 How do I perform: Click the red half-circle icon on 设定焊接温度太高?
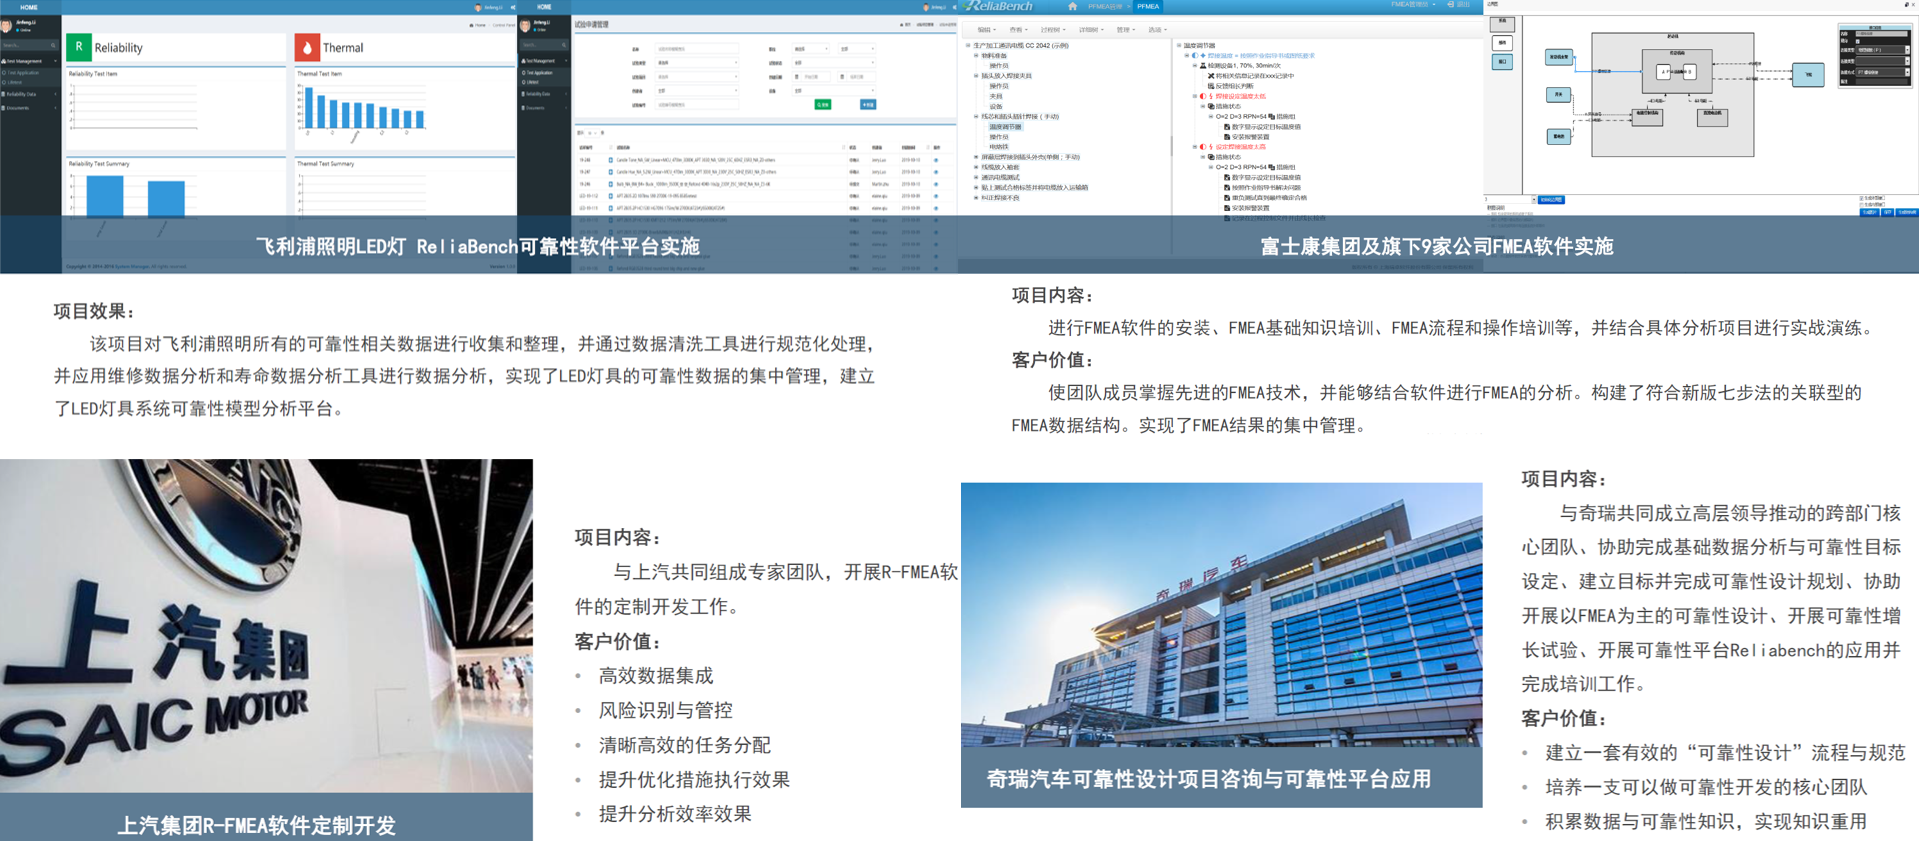point(1202,147)
